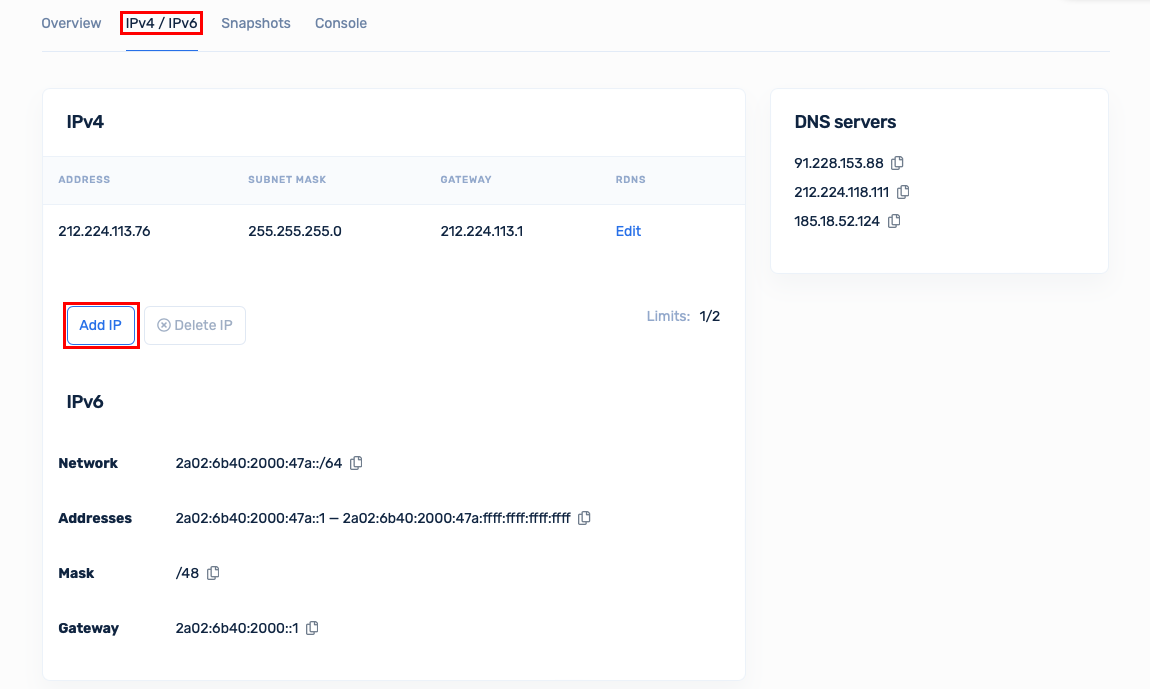
Task: Click the IPv6 section heading
Action: pyautogui.click(x=85, y=402)
